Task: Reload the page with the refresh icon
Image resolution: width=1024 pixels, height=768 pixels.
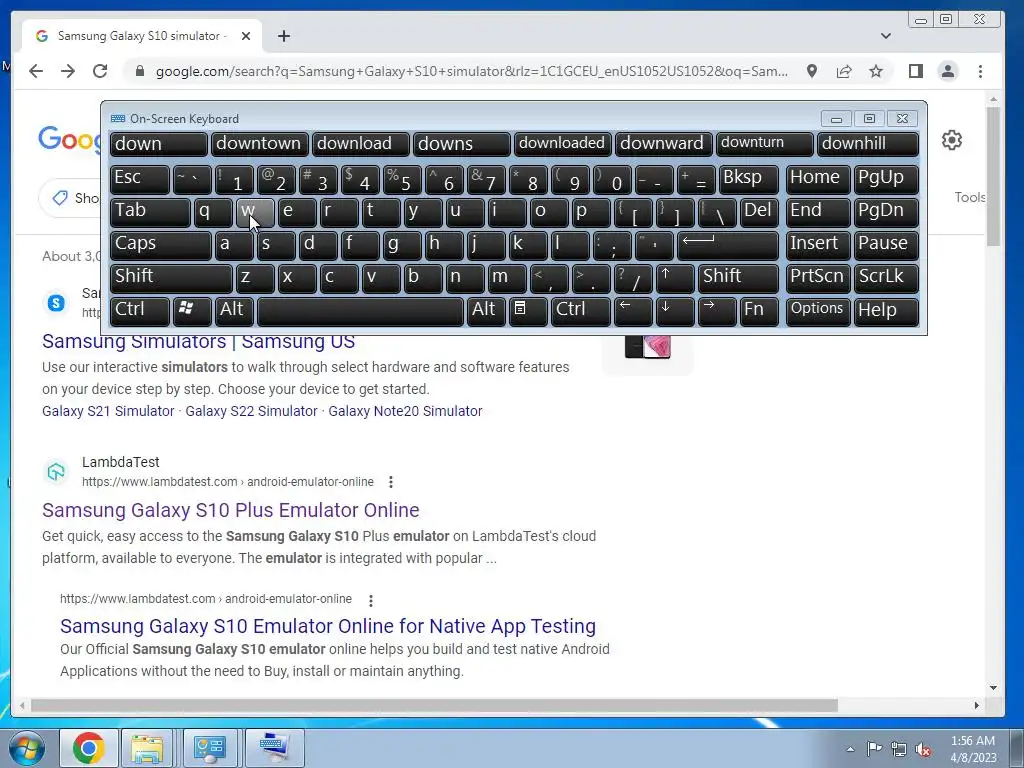Action: pyautogui.click(x=100, y=71)
